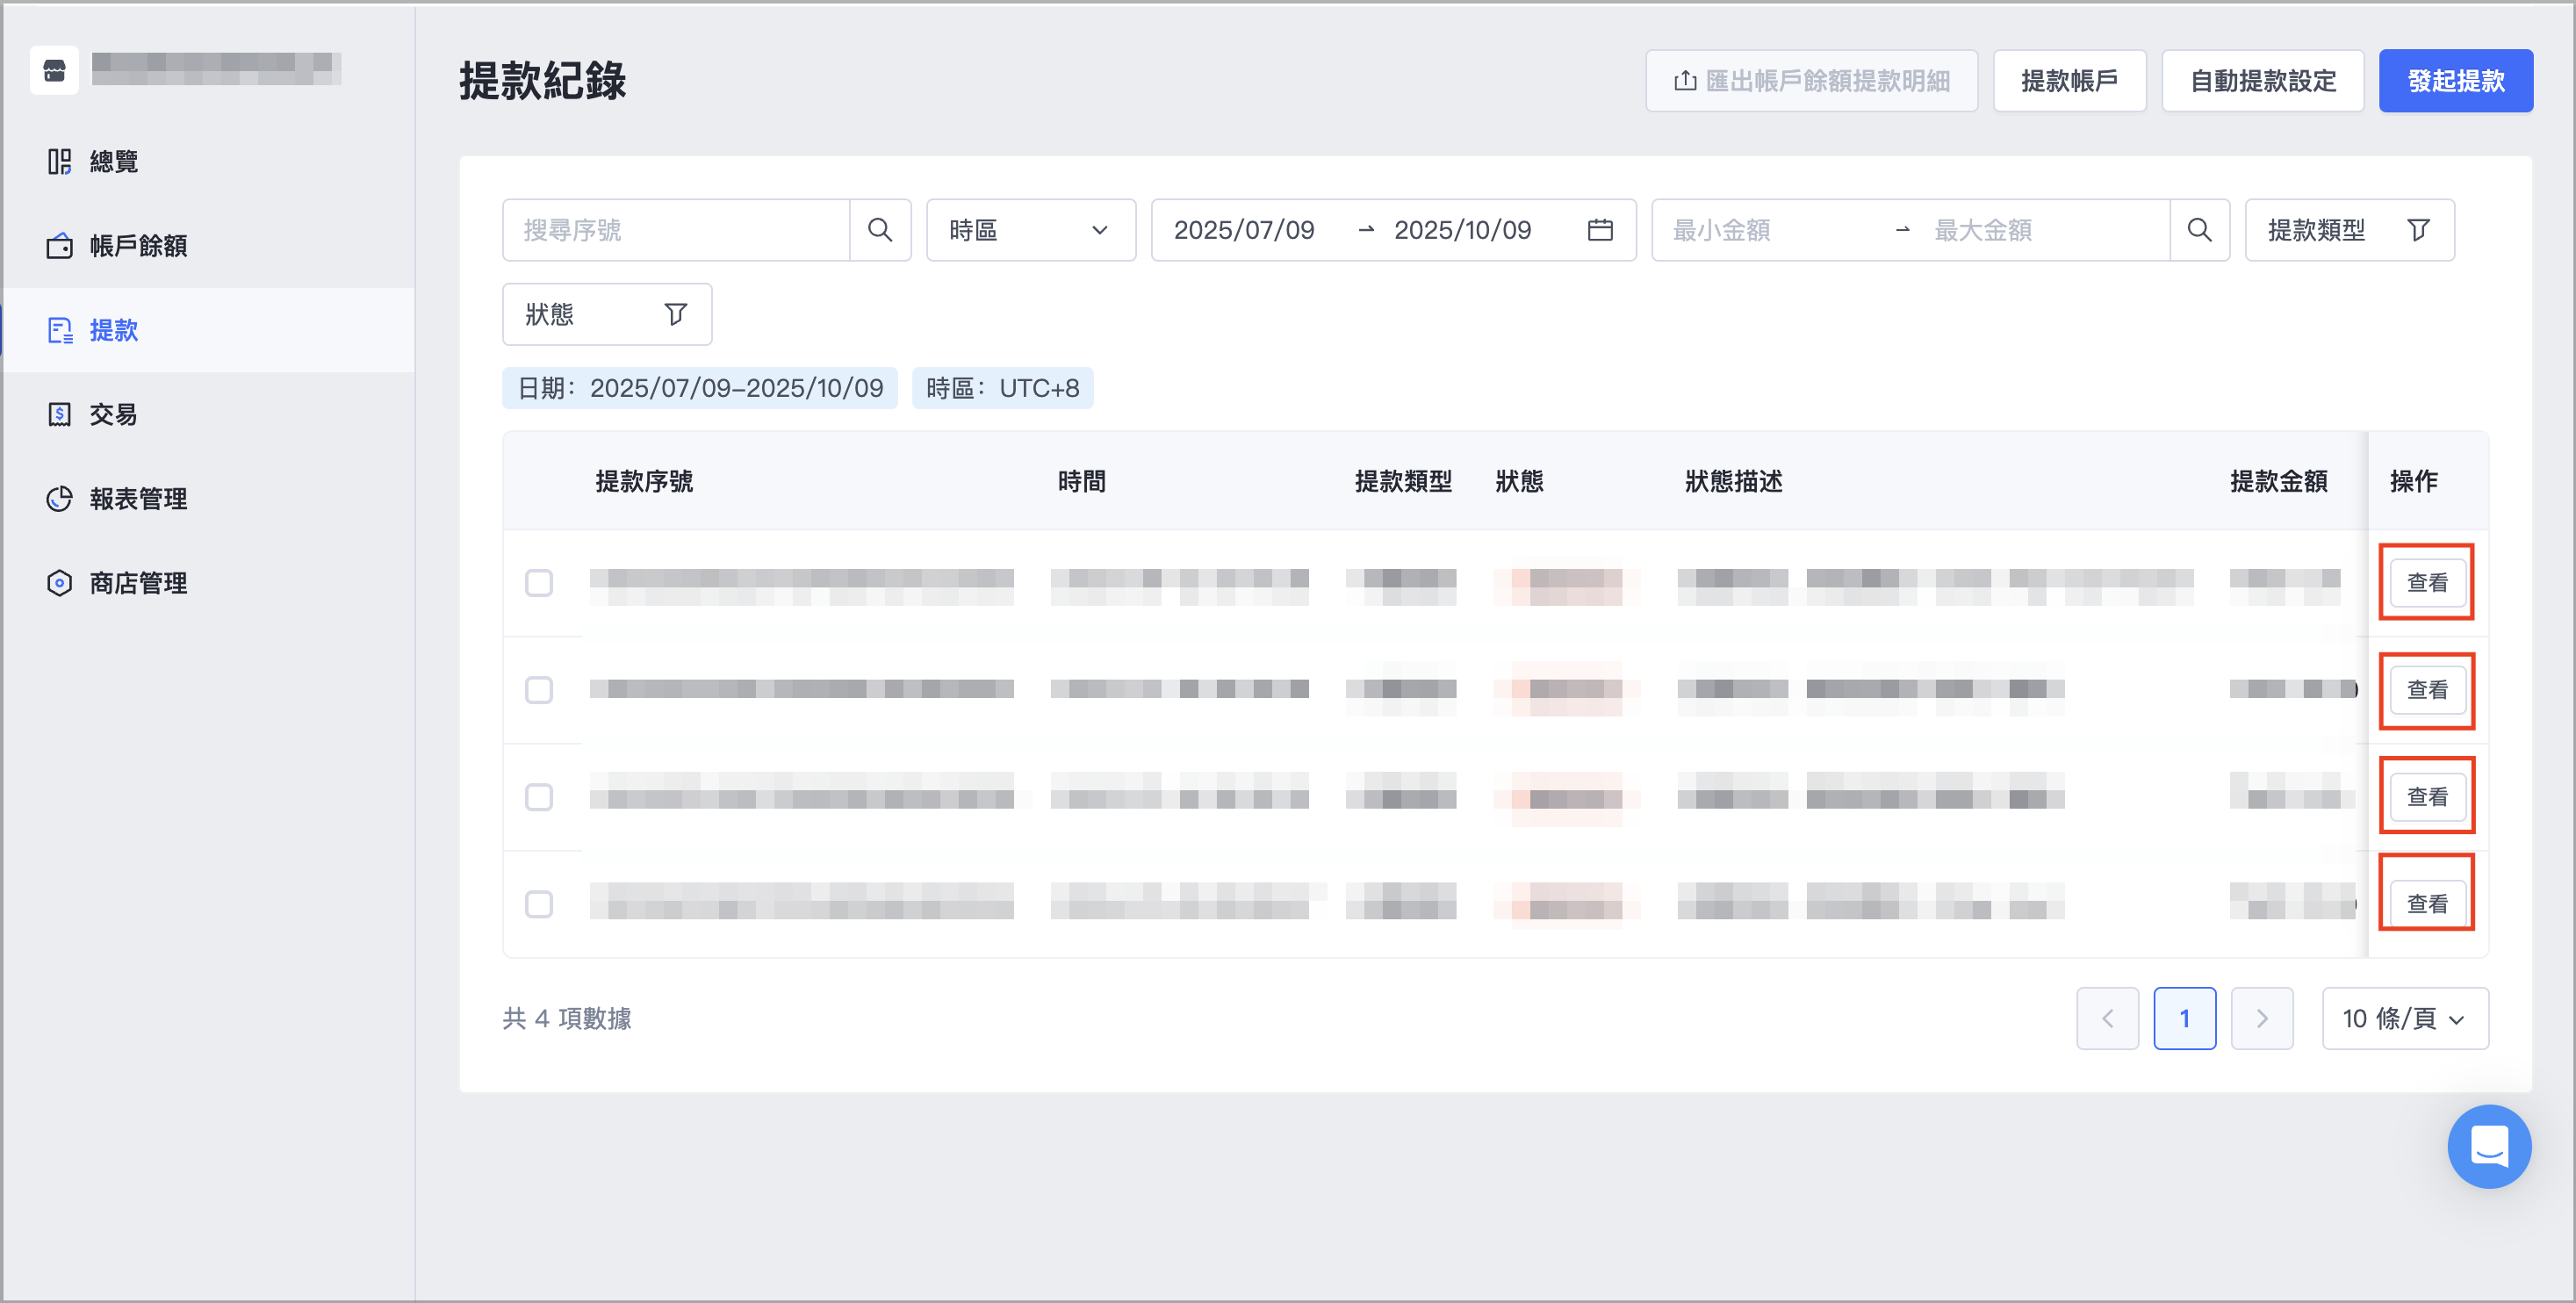Click the 時區：UTC+8 filter tag
2576x1303 pixels.
coord(1002,388)
